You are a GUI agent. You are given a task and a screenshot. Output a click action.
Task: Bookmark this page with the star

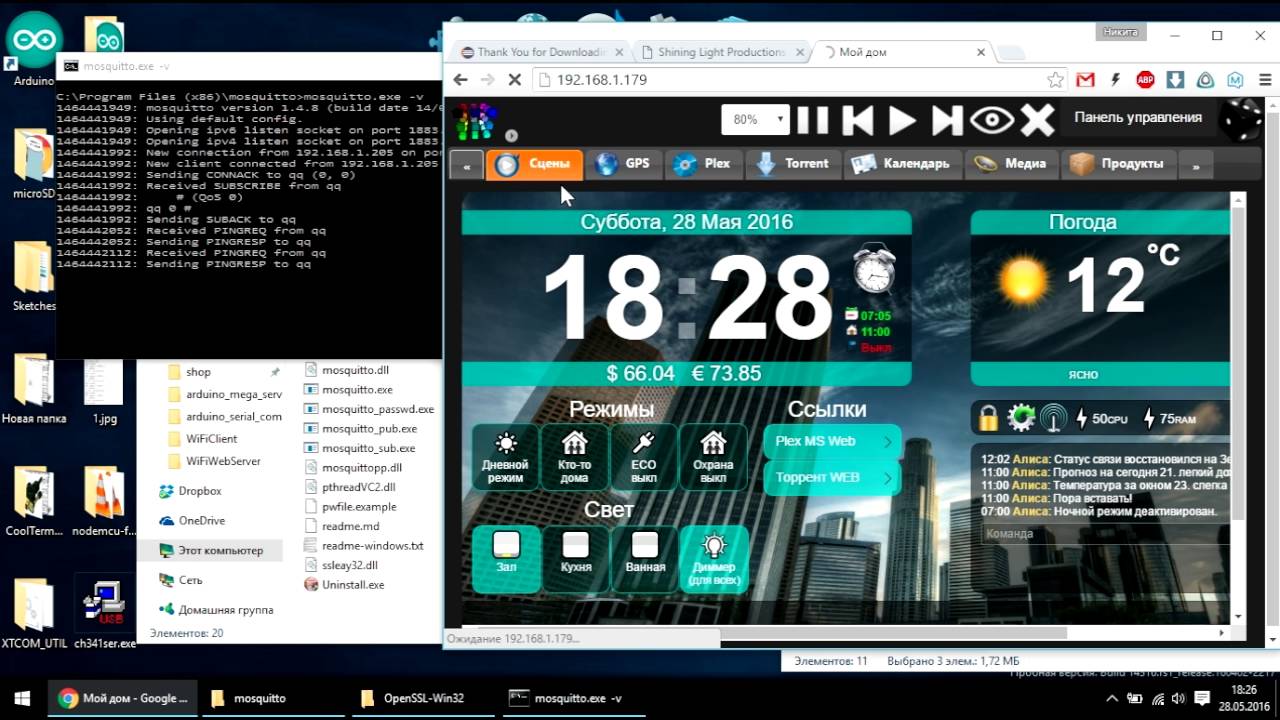pyautogui.click(x=1055, y=80)
